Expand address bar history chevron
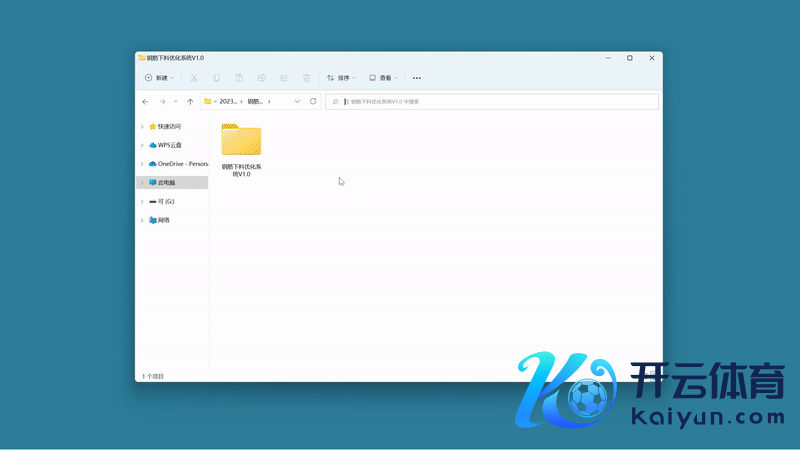Viewport: 800px width, 450px height. click(x=297, y=101)
